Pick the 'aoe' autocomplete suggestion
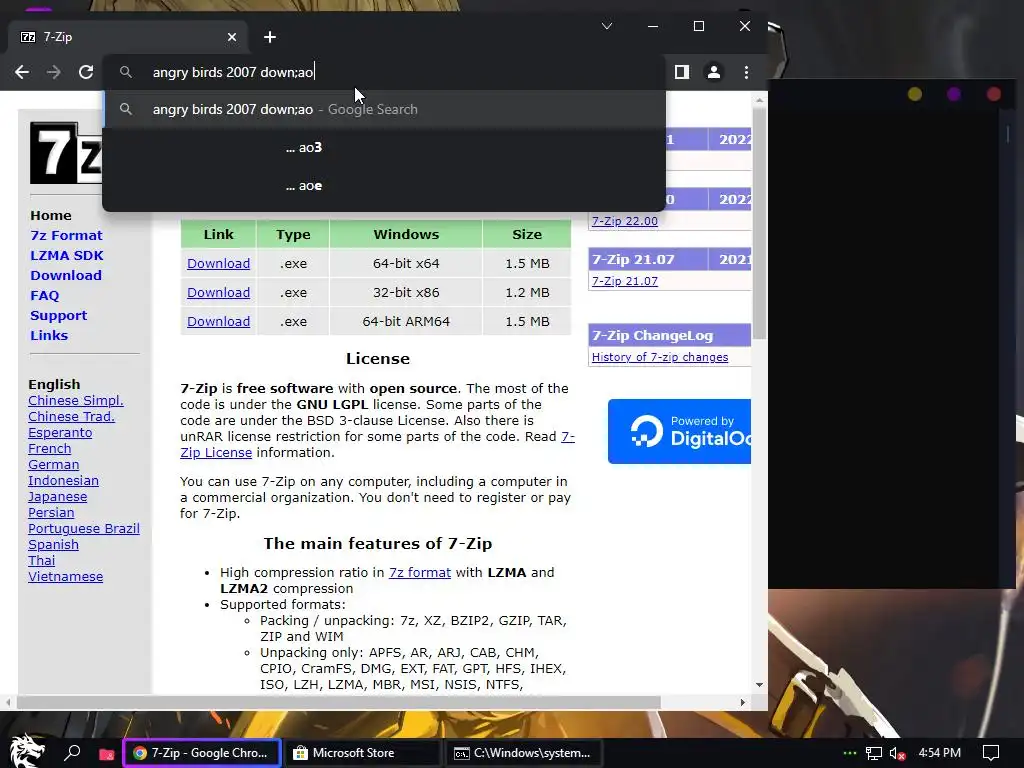The width and height of the screenshot is (1024, 768). pyautogui.click(x=384, y=186)
